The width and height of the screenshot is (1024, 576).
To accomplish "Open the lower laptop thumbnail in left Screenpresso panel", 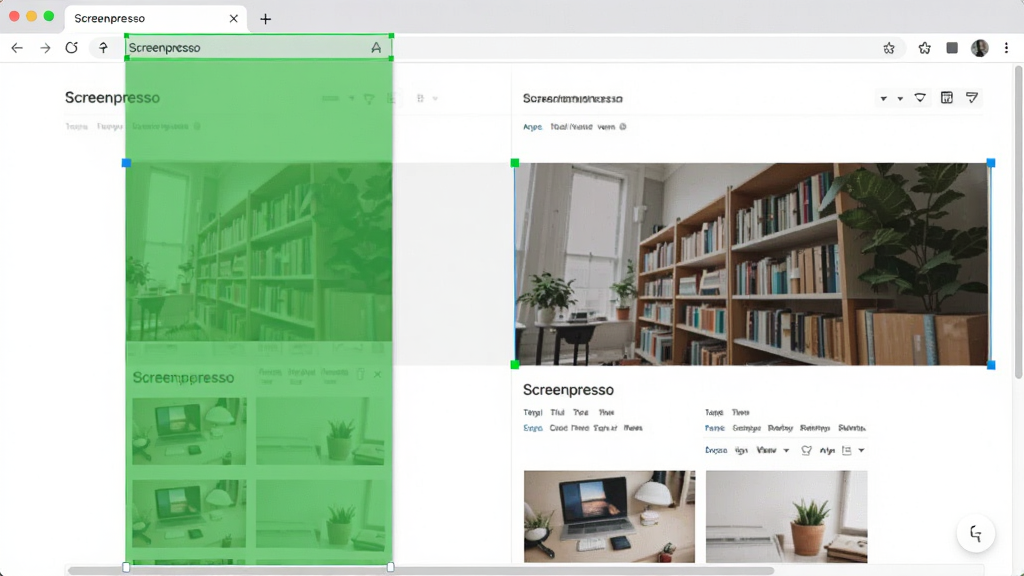I will point(189,514).
